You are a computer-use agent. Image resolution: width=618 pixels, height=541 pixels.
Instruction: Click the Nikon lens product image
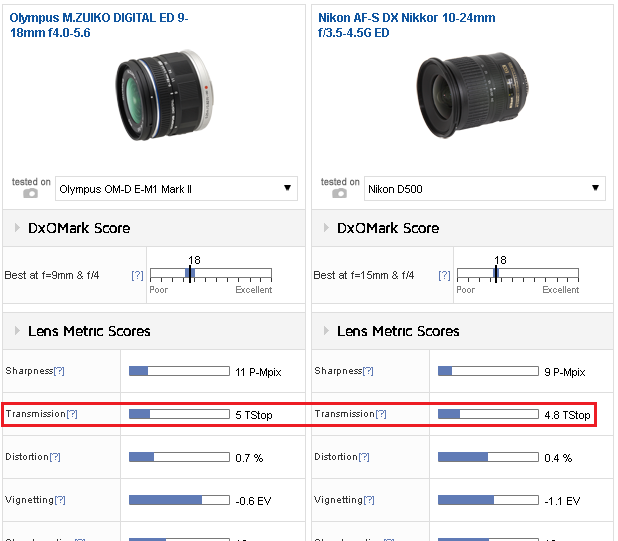[464, 93]
